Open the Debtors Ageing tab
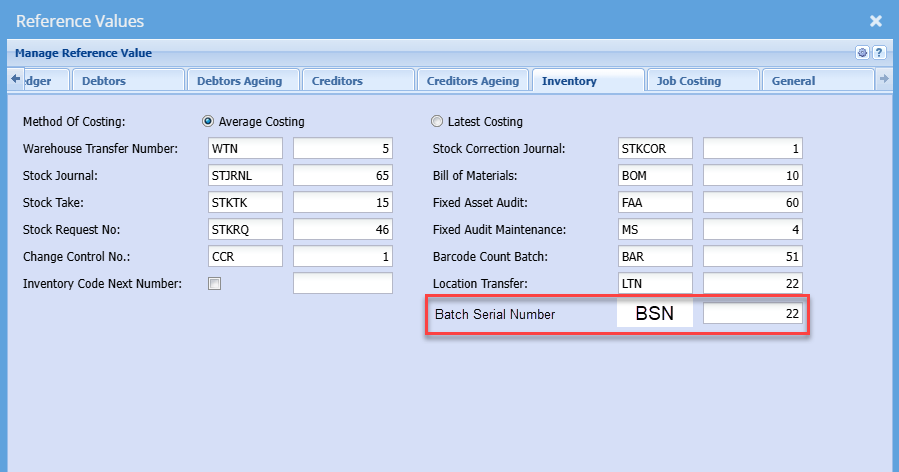899x472 pixels. pyautogui.click(x=241, y=81)
